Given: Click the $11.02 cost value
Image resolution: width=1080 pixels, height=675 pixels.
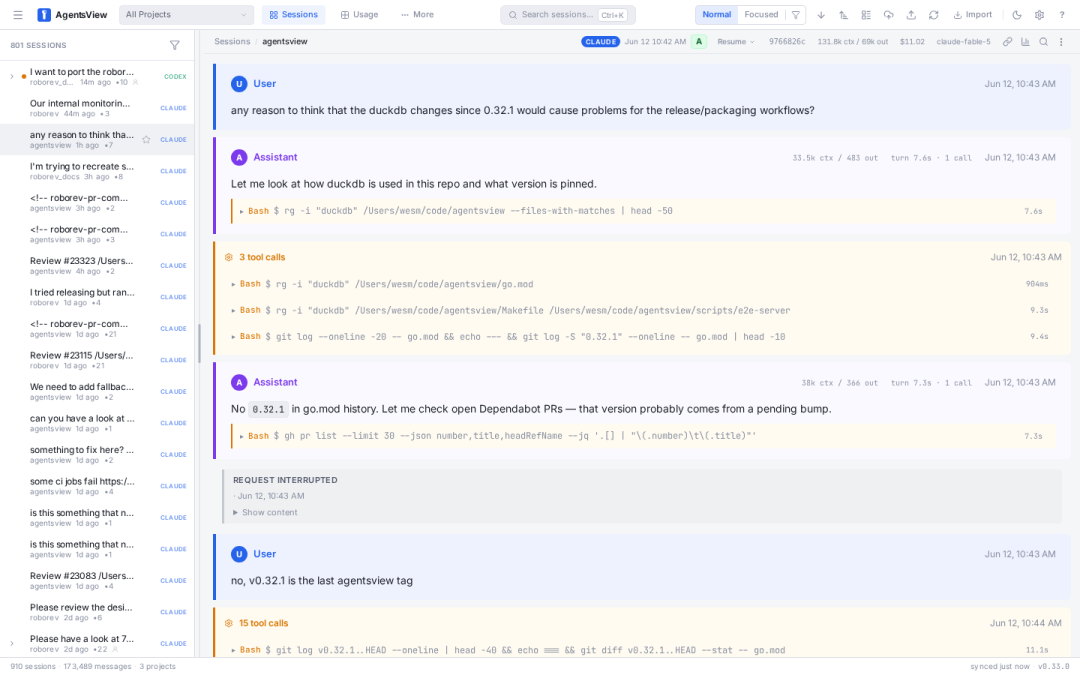Looking at the screenshot, I should pyautogui.click(x=912, y=42).
